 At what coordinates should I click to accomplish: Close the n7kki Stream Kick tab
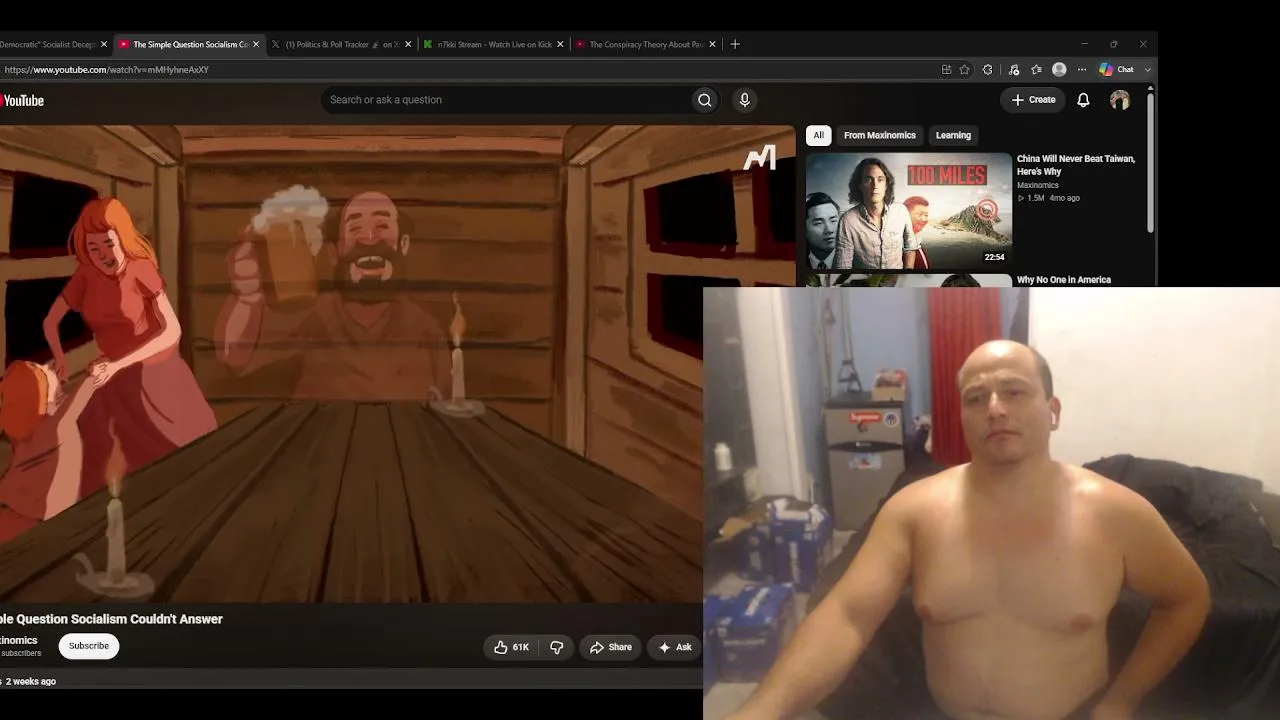click(560, 44)
